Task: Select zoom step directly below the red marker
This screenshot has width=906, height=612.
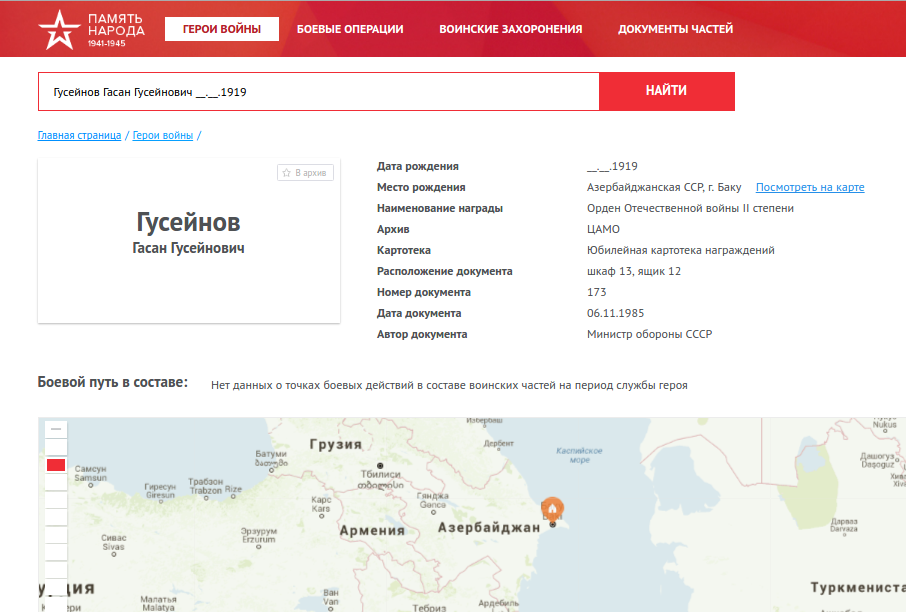Action: (56, 483)
